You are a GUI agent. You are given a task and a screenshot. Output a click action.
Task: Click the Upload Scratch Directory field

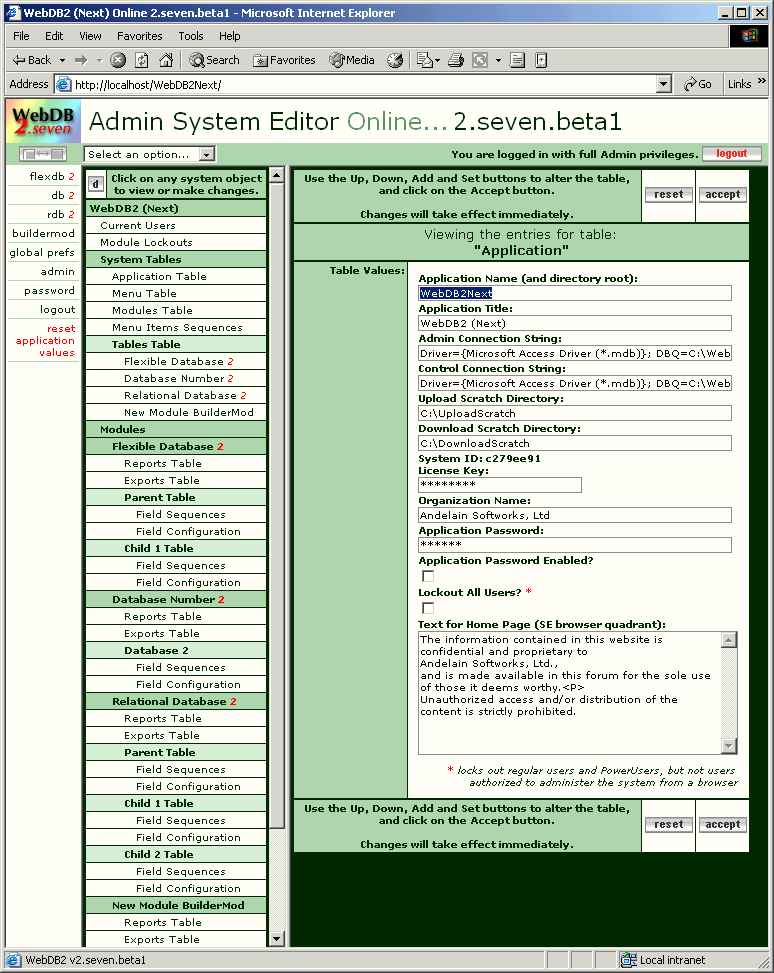pyautogui.click(x=575, y=413)
